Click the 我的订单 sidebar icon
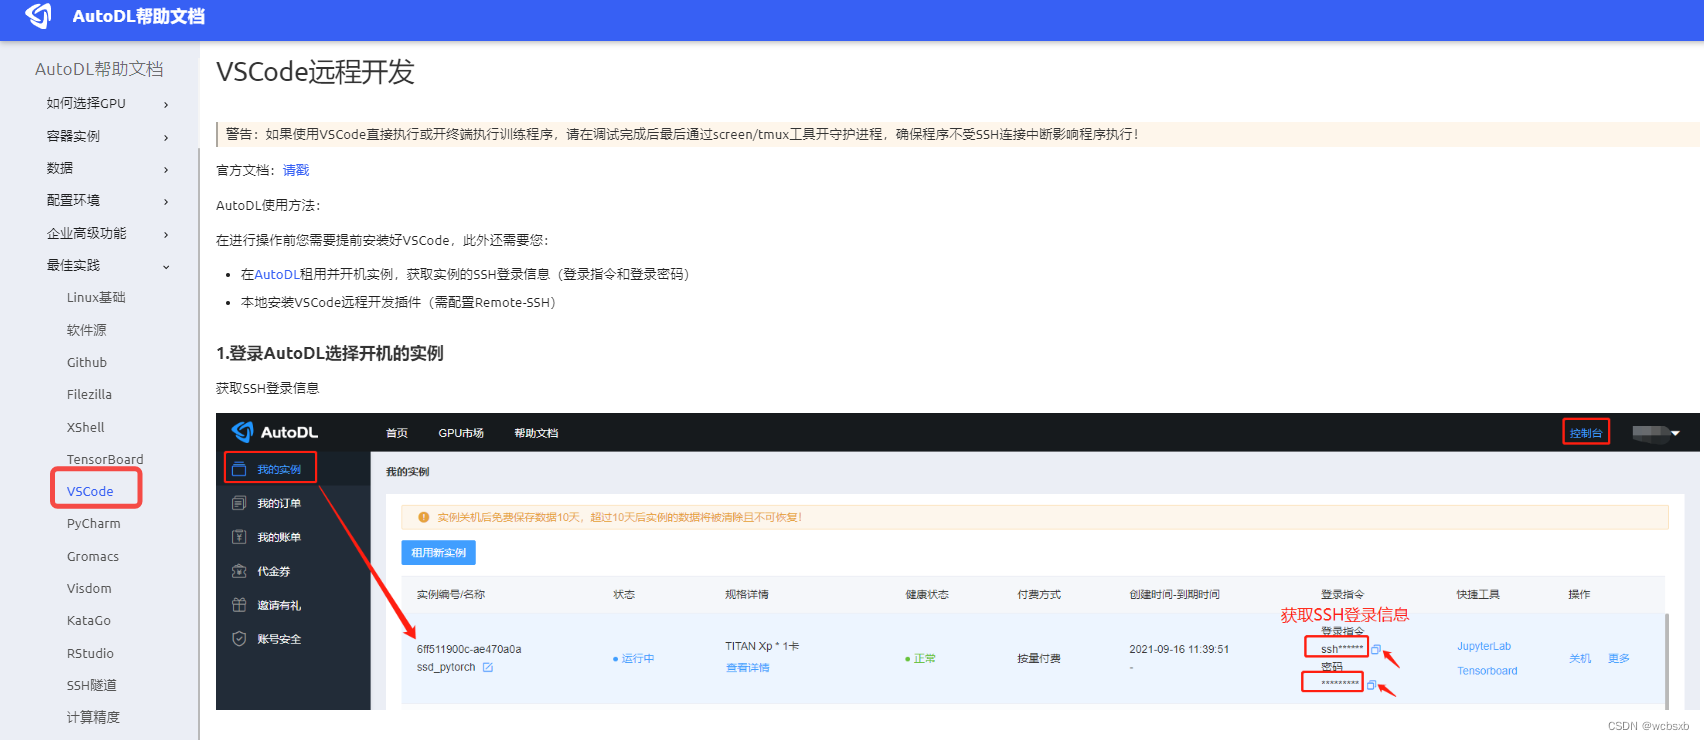 pos(239,503)
